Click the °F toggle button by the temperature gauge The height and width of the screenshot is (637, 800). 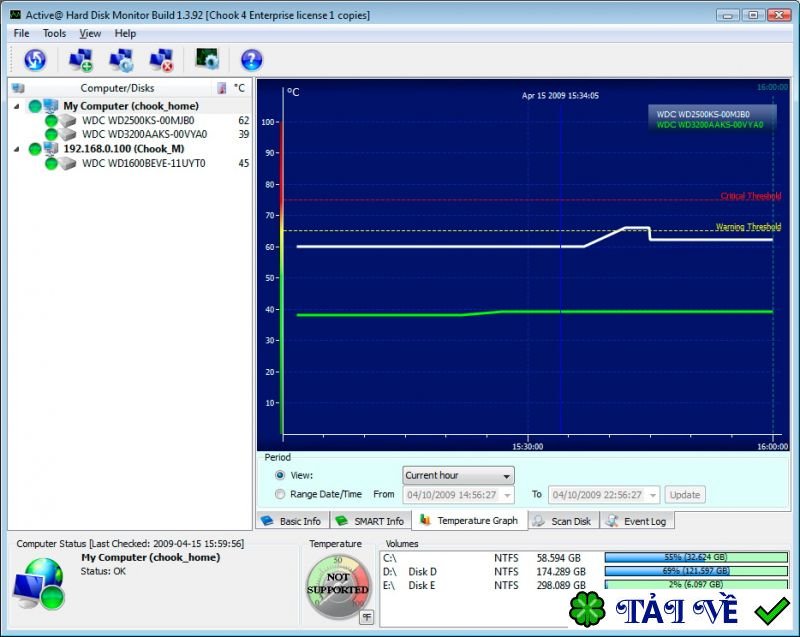(366, 617)
